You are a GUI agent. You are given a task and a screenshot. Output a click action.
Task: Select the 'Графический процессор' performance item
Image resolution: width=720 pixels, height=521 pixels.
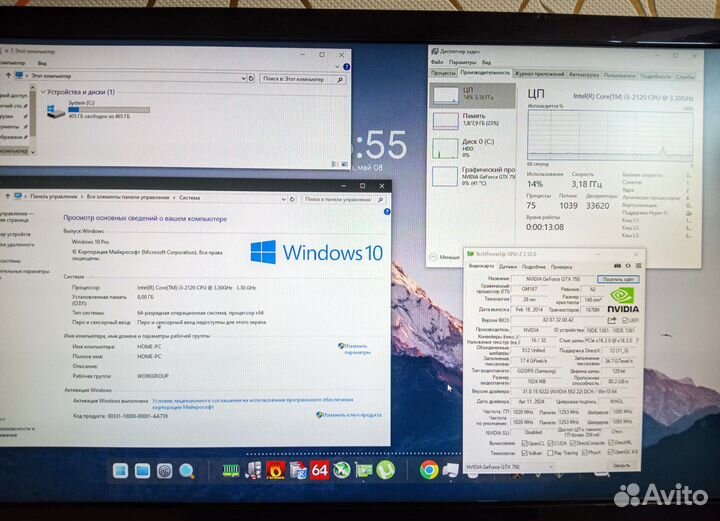(x=473, y=176)
